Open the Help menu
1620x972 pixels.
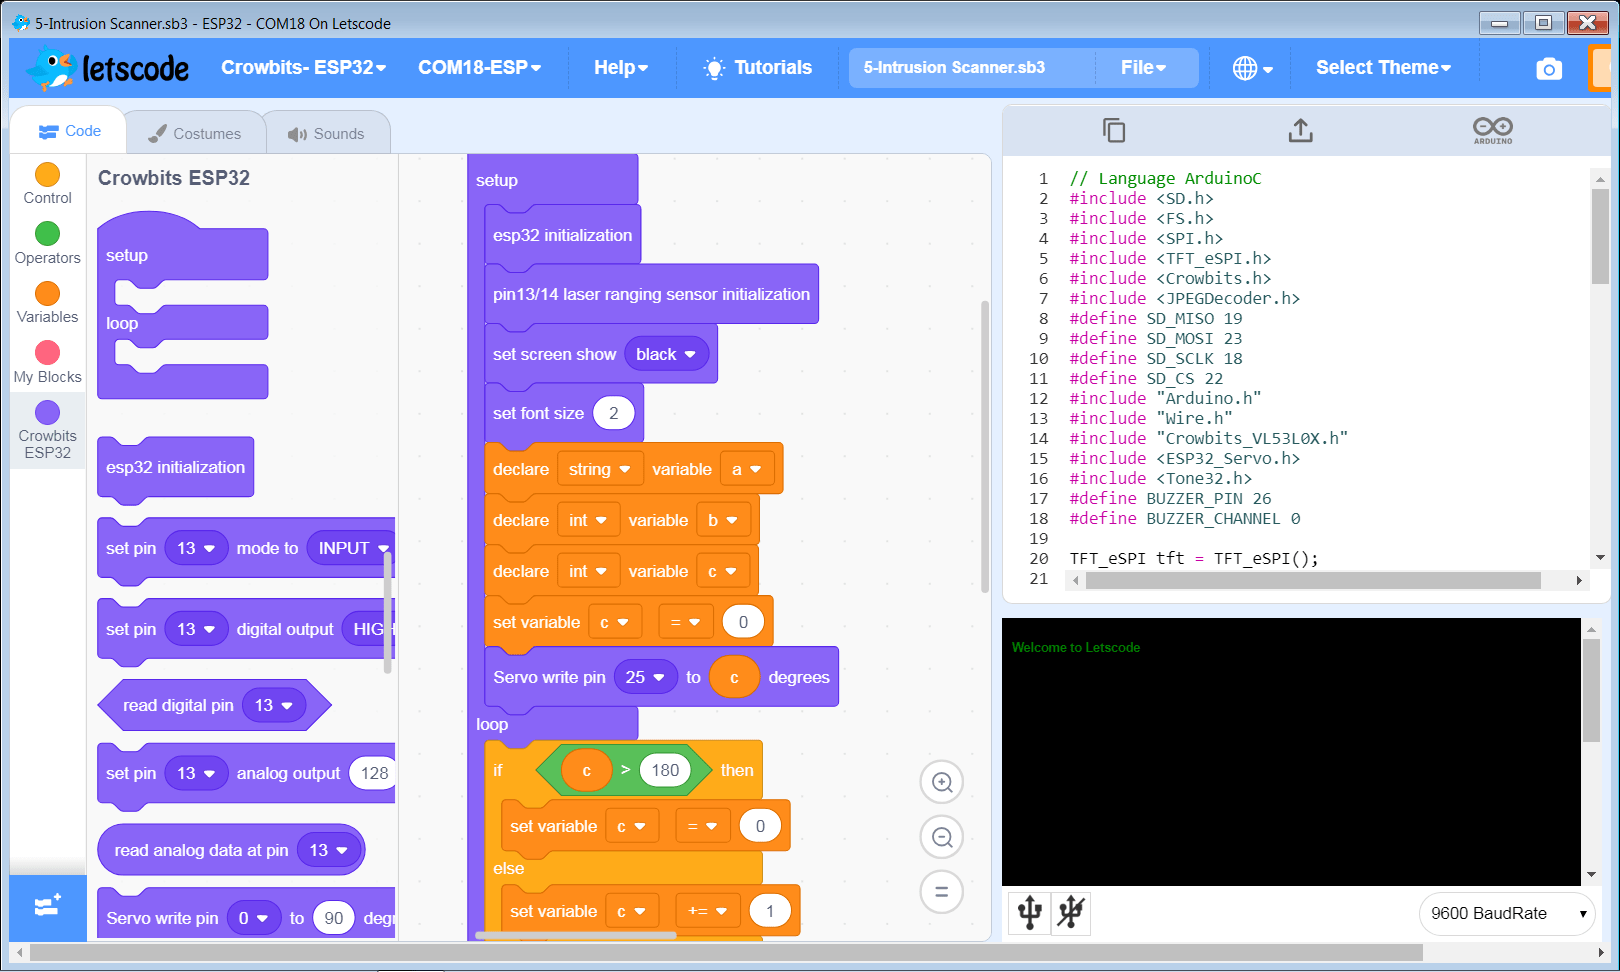621,68
